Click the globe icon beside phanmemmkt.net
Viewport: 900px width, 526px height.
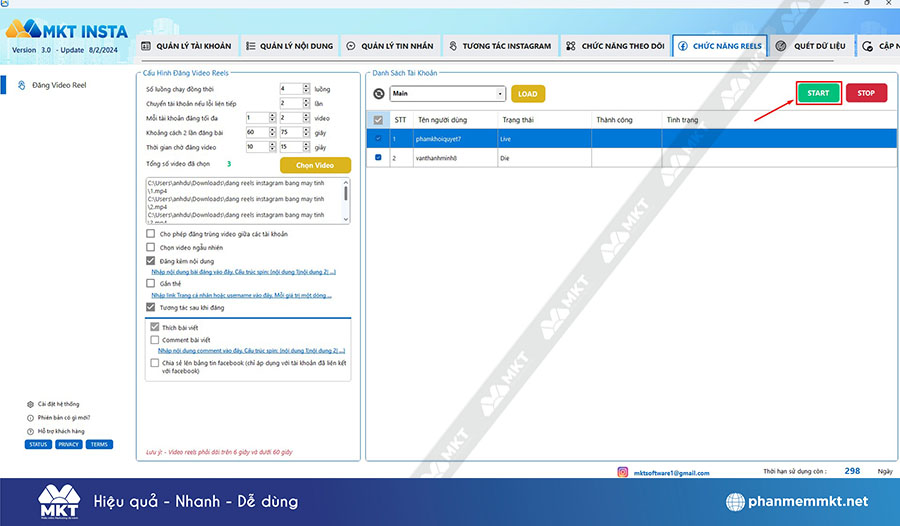(735, 501)
